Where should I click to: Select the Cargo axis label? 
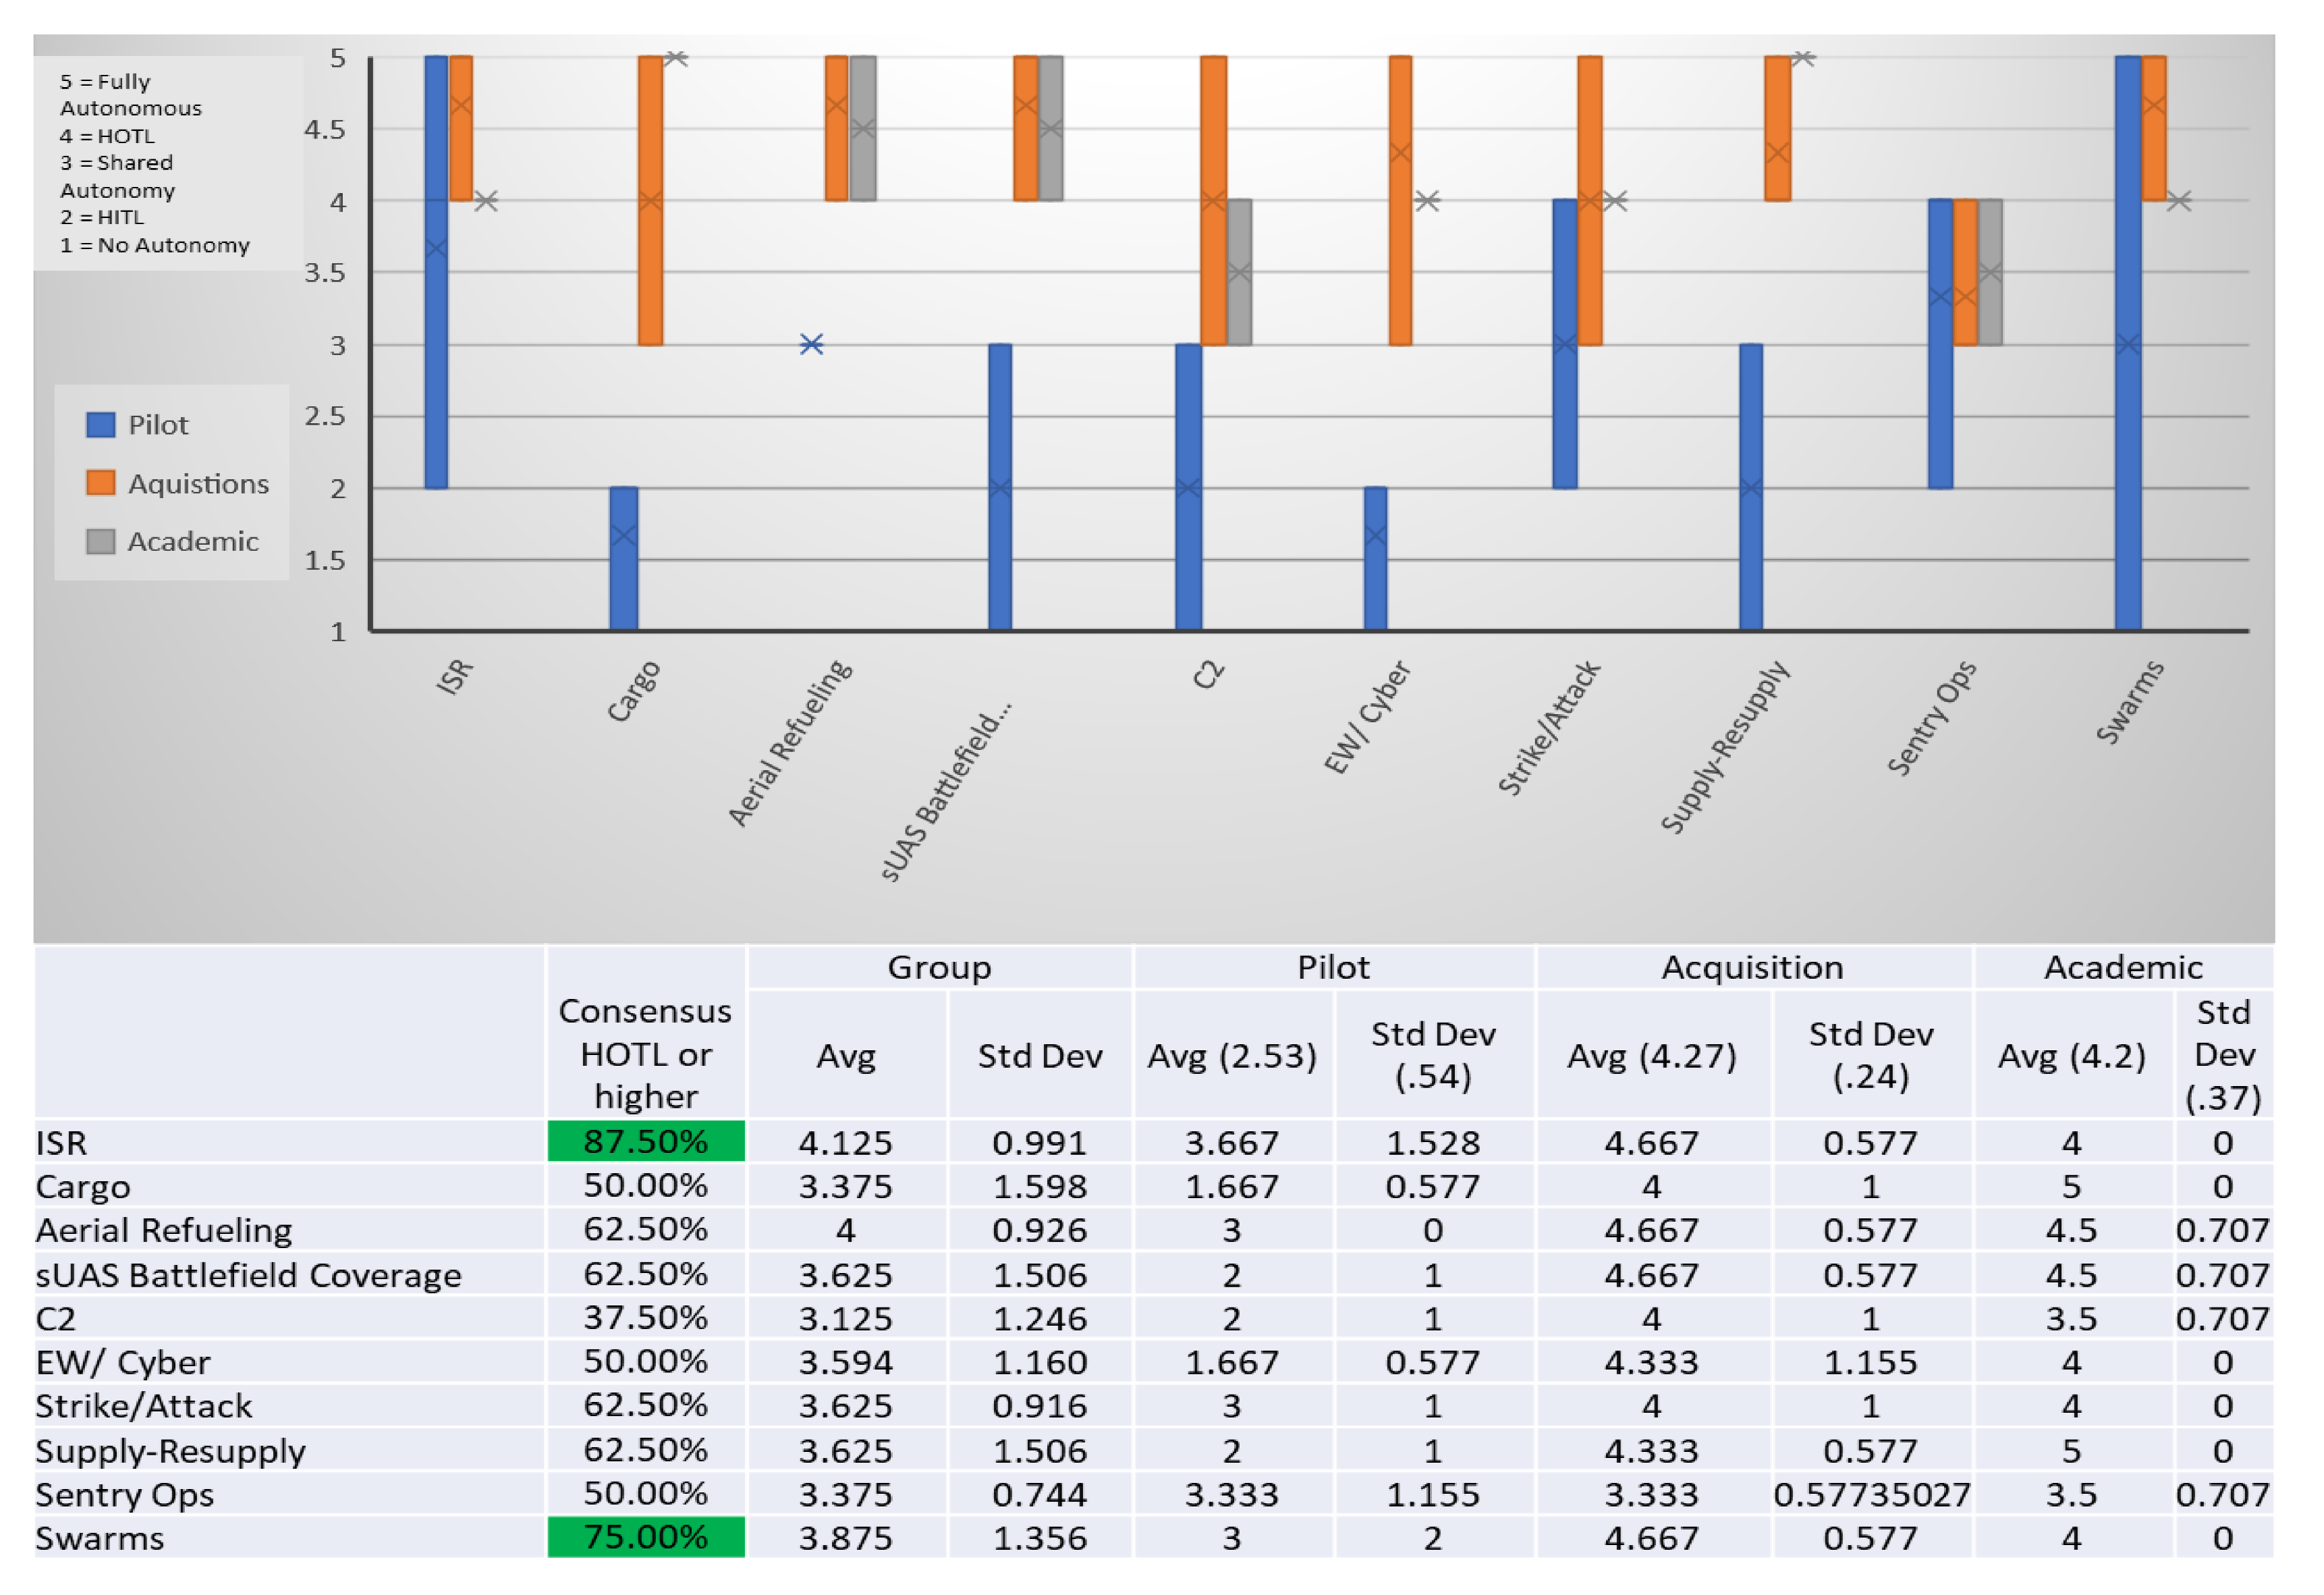[x=634, y=691]
